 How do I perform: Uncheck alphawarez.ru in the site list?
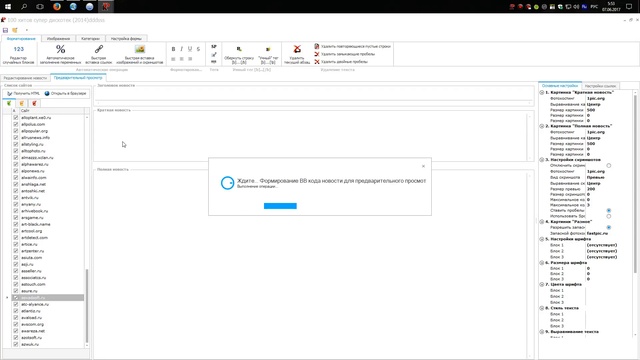point(16,164)
